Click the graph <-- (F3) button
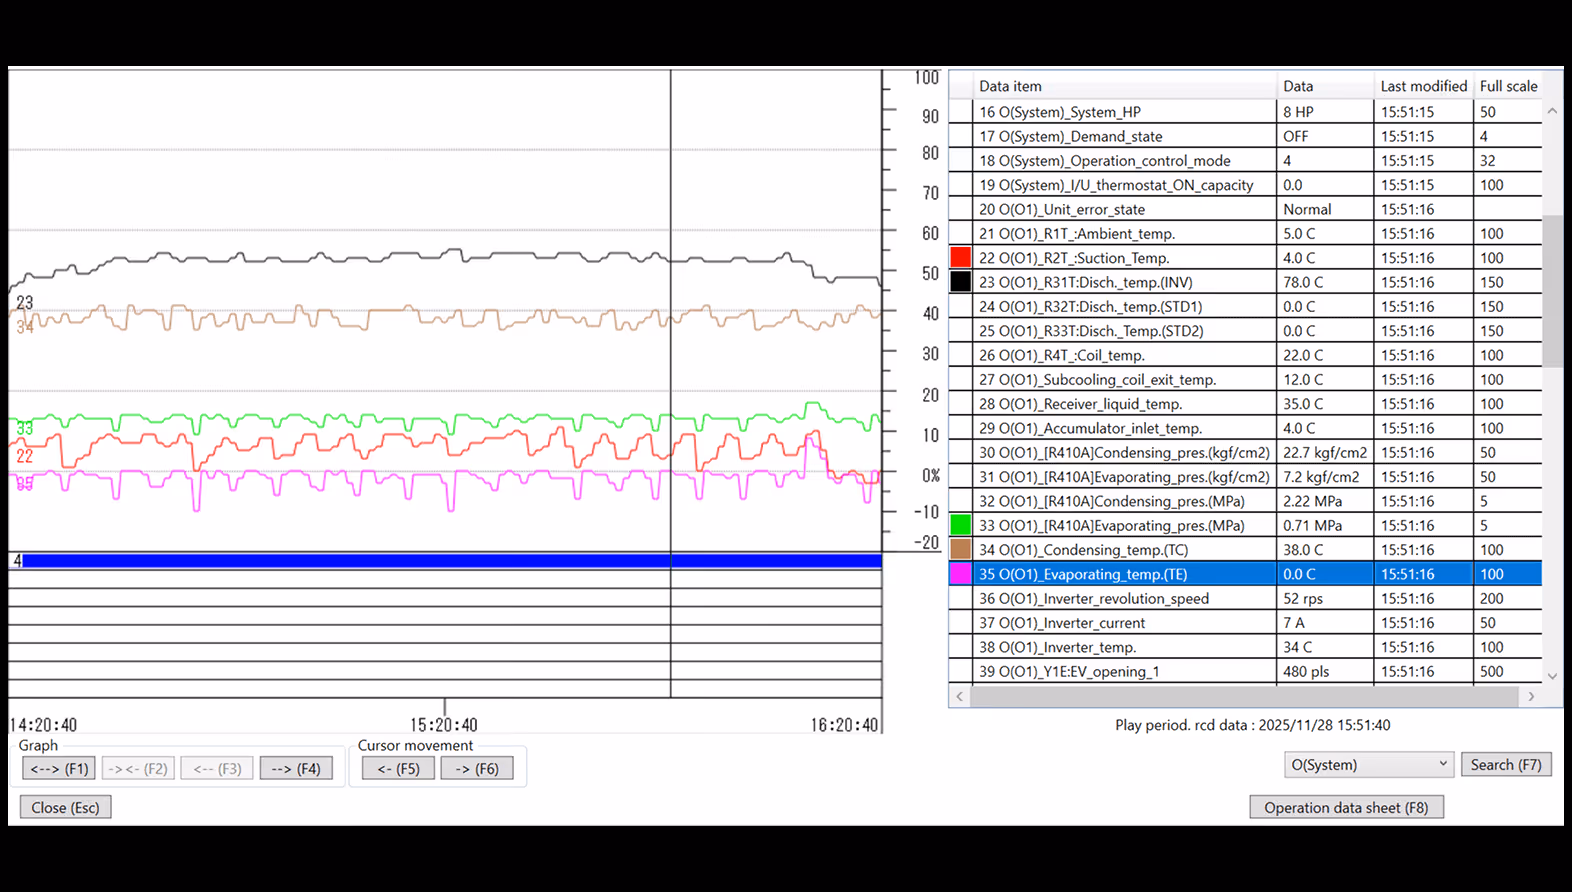Viewport: 1572px width, 892px height. [x=217, y=769]
